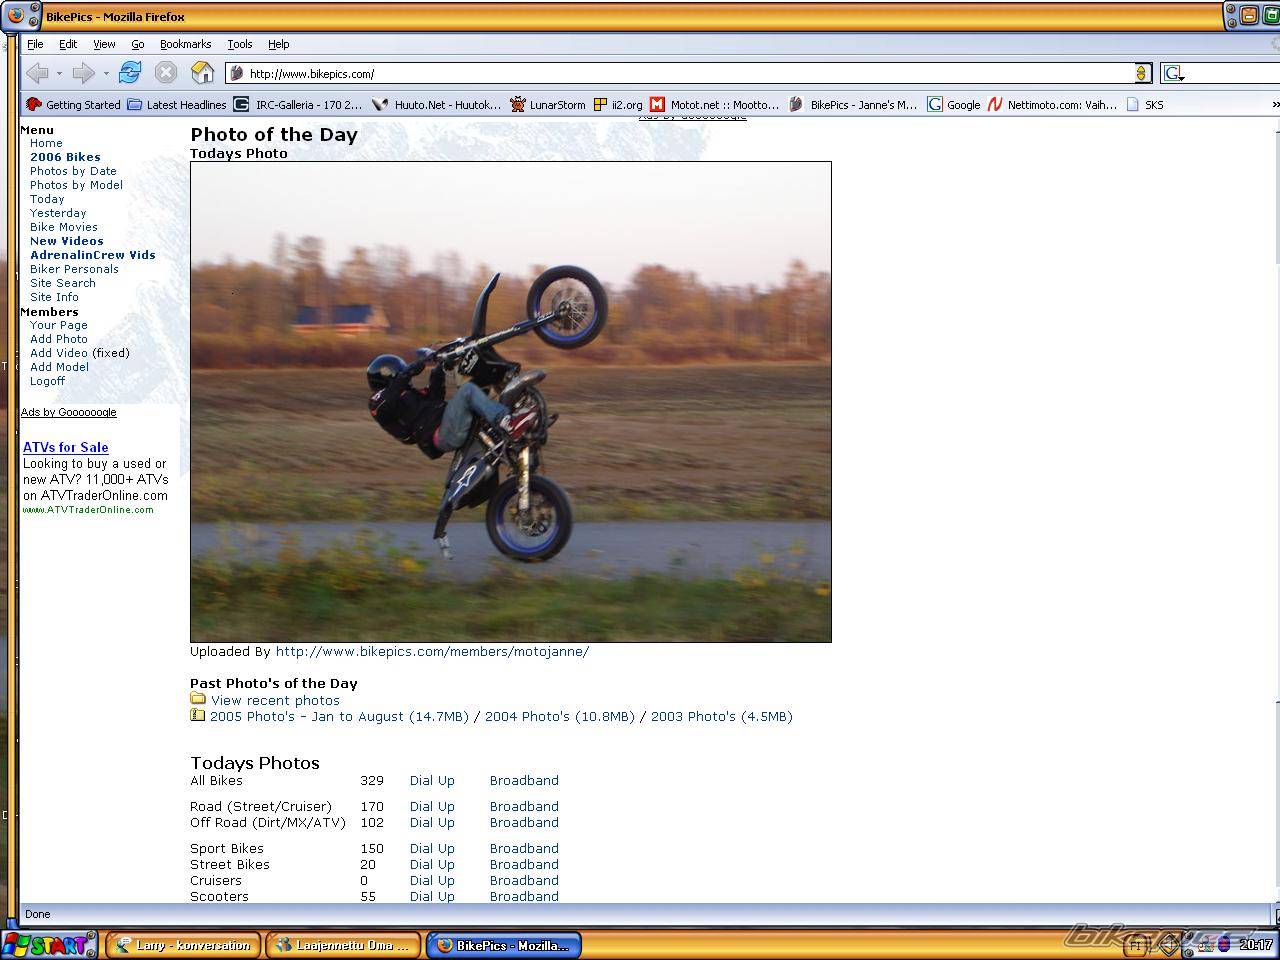
Task: Open the wheelie Photo of the Day image
Action: tap(511, 402)
